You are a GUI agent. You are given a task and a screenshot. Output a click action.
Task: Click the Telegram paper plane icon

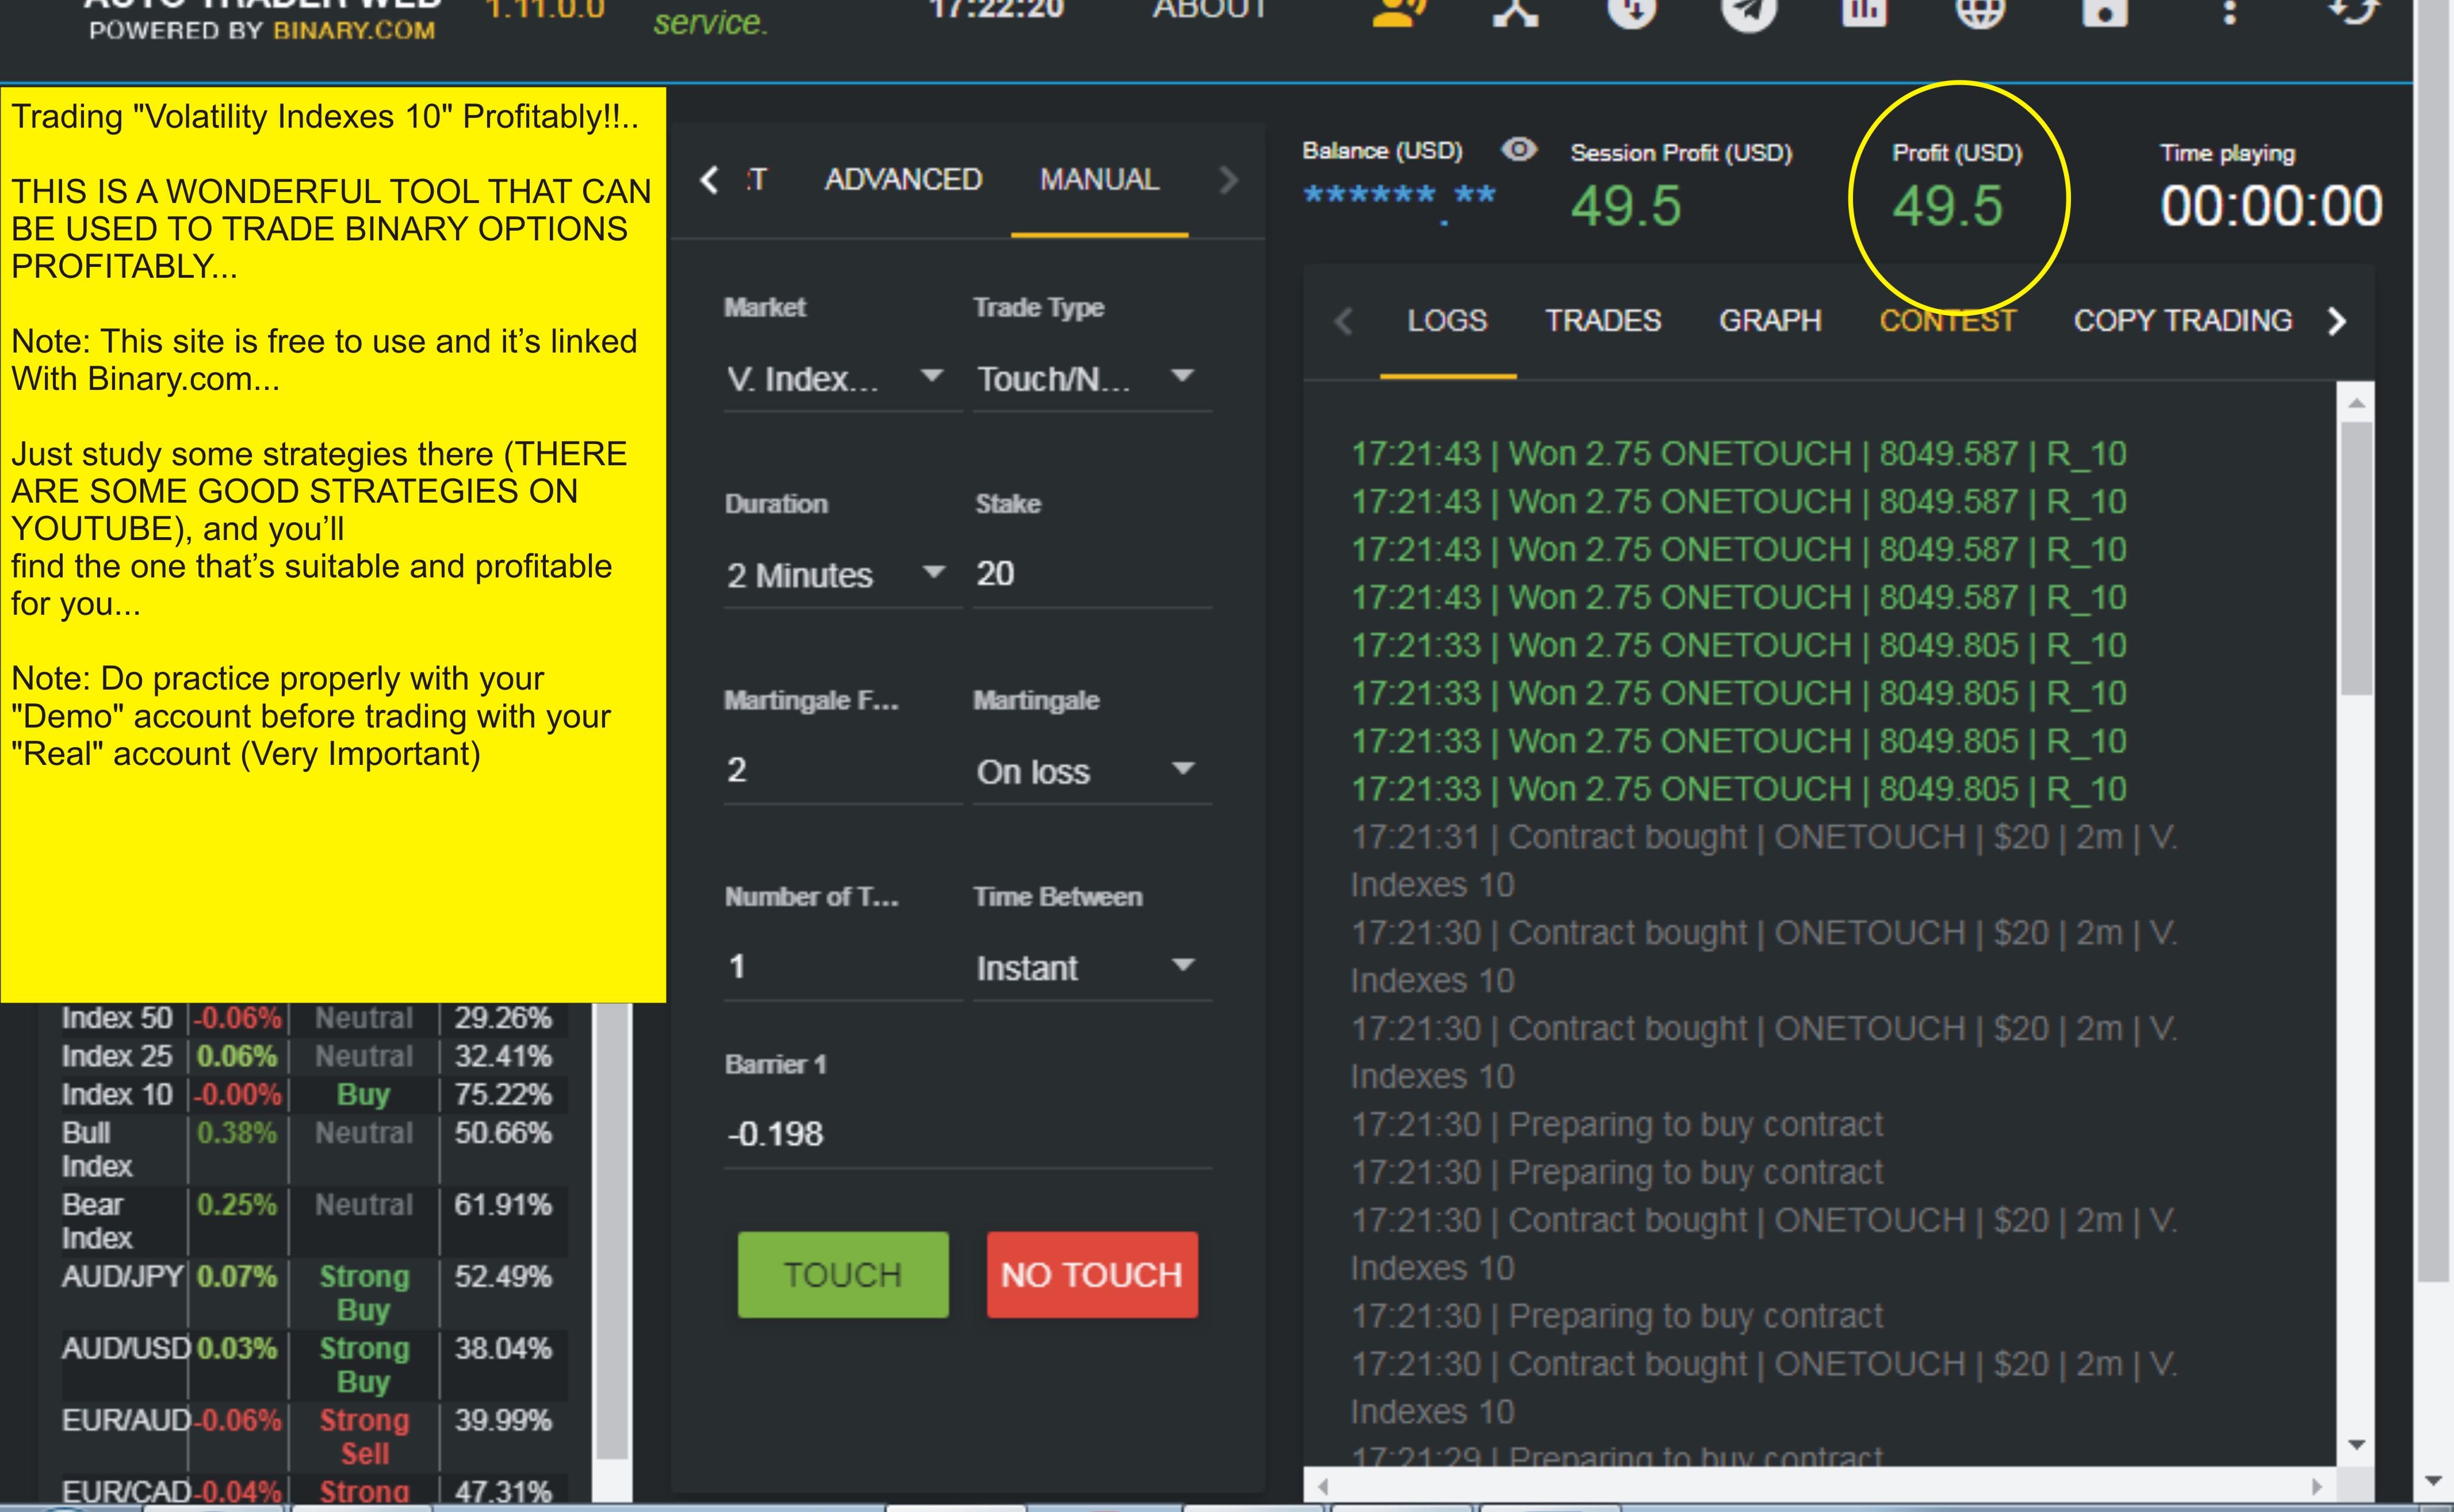tap(1748, 12)
